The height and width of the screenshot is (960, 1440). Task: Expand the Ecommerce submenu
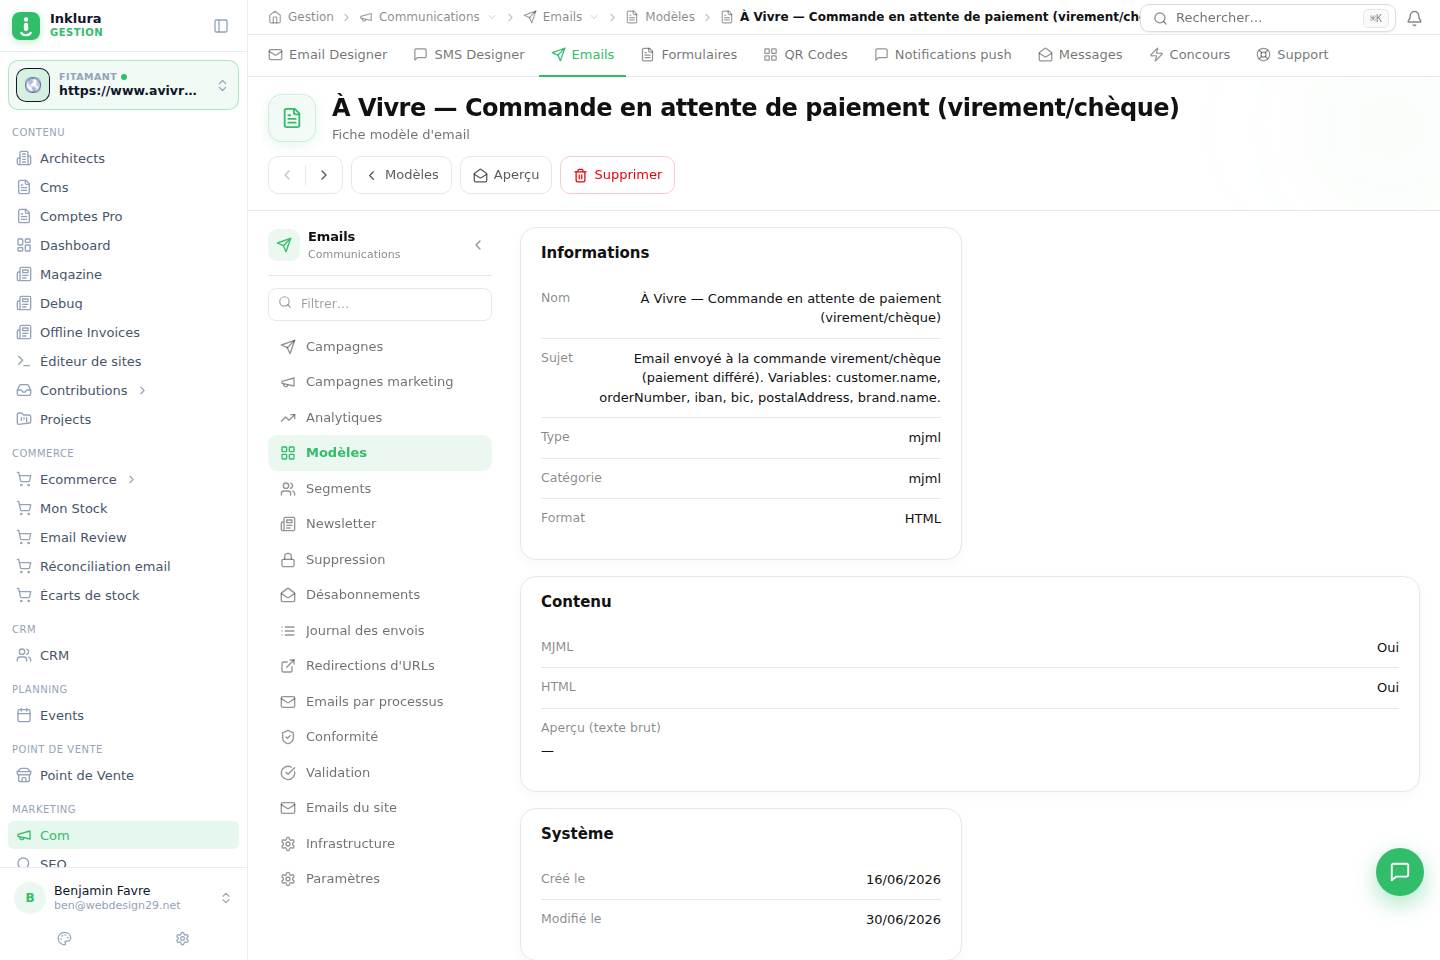coord(131,480)
